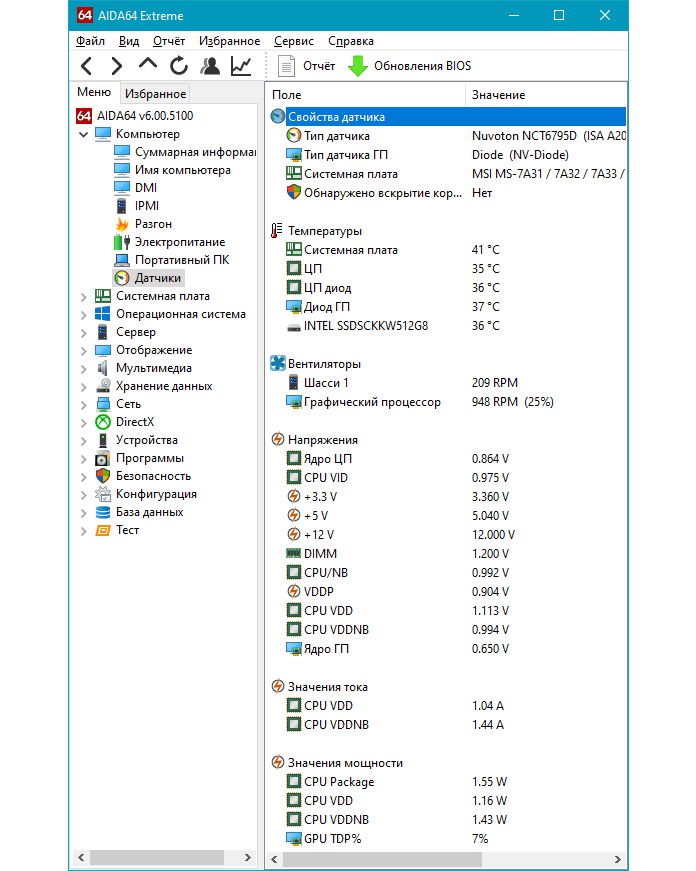This screenshot has height=871, width=696.
Task: Expand the Сервер tree node
Action: [83, 333]
